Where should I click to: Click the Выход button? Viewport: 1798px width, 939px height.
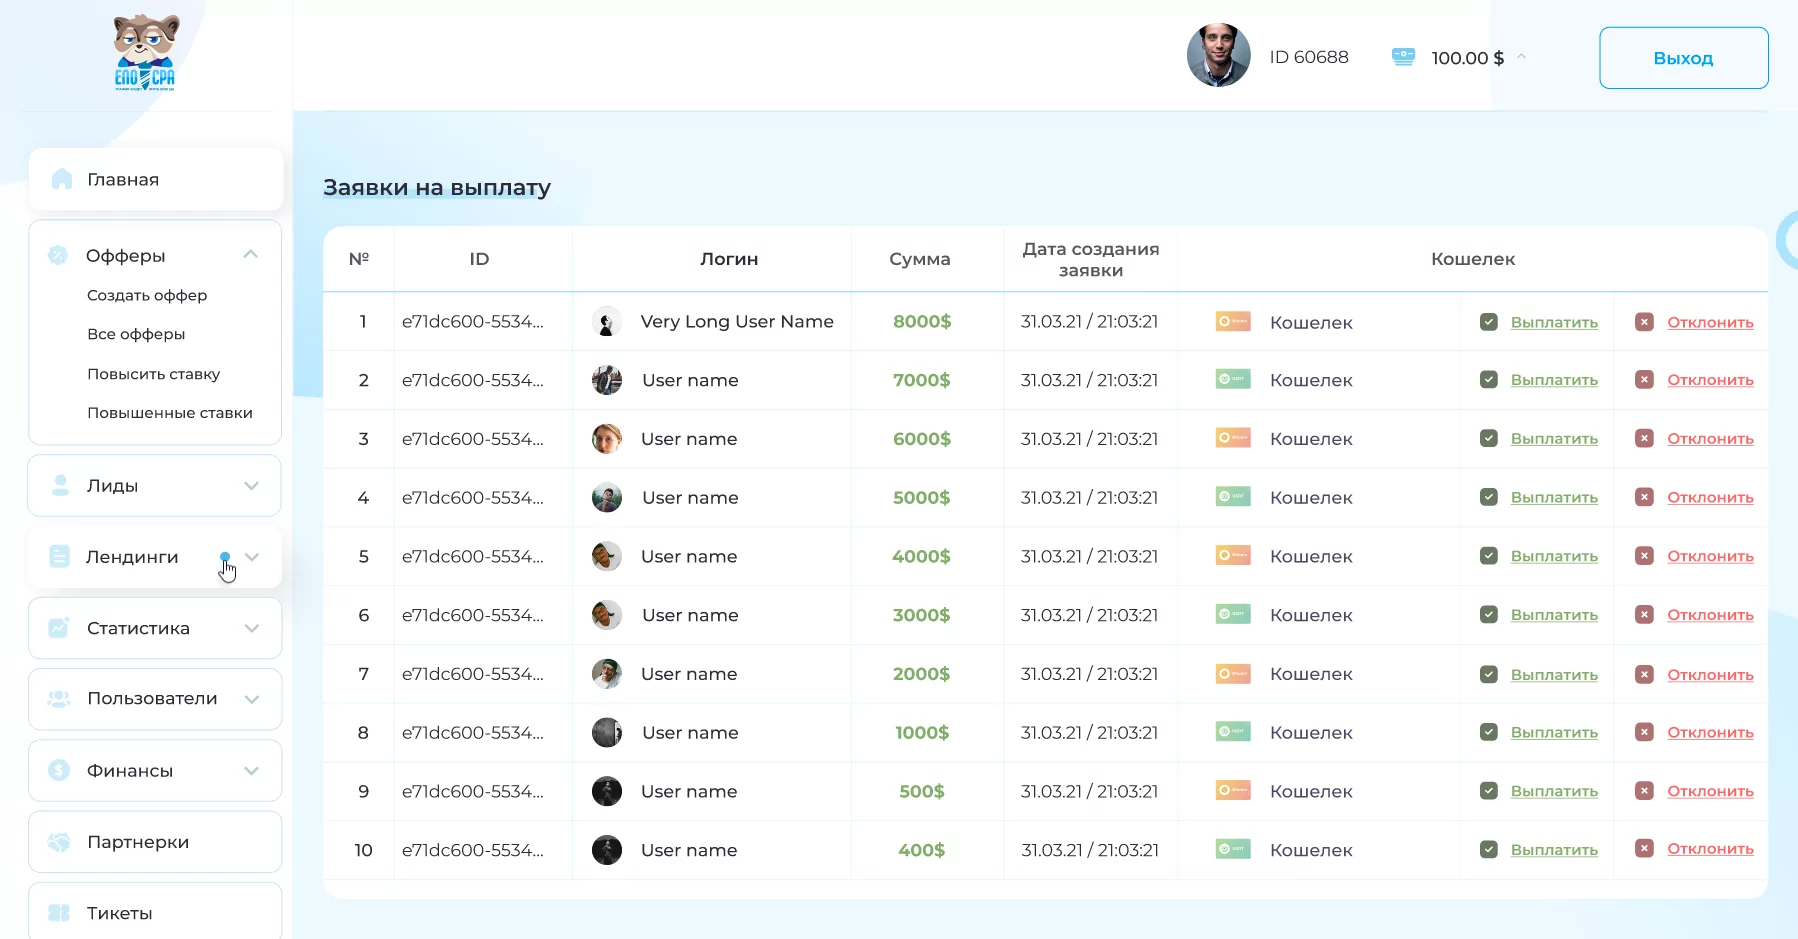pyautogui.click(x=1684, y=58)
